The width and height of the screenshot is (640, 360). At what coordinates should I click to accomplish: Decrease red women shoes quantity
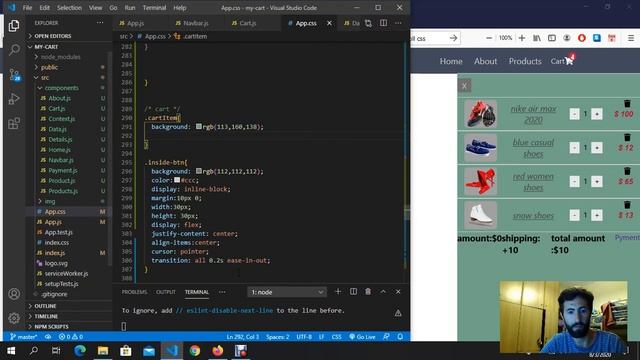point(574,181)
